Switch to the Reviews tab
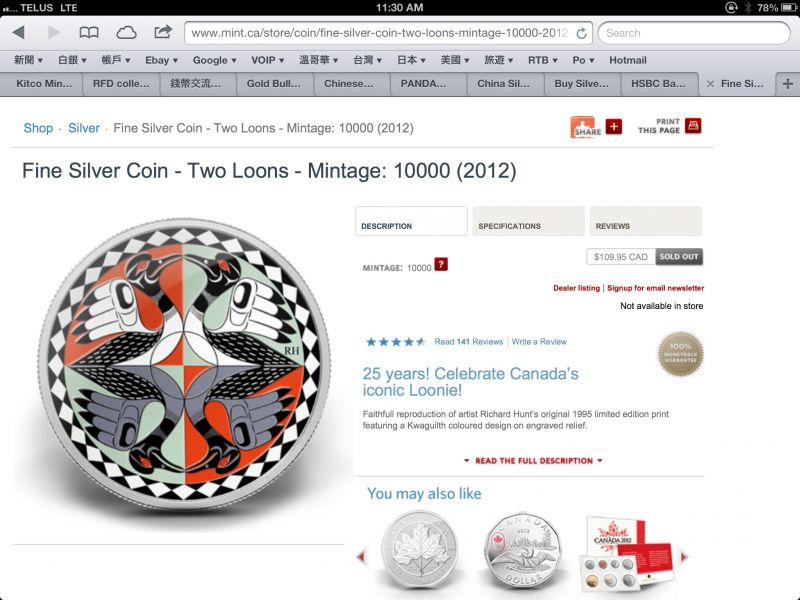Screen dimensions: 800x600 645,221
